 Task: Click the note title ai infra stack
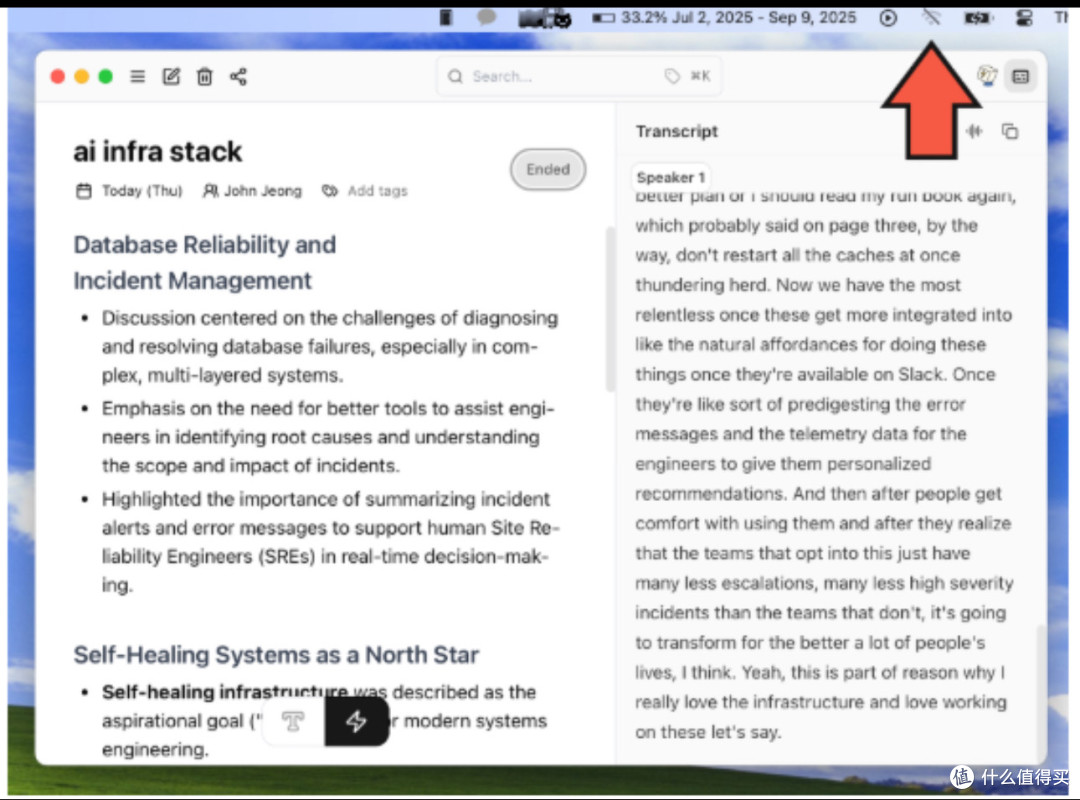click(x=158, y=152)
